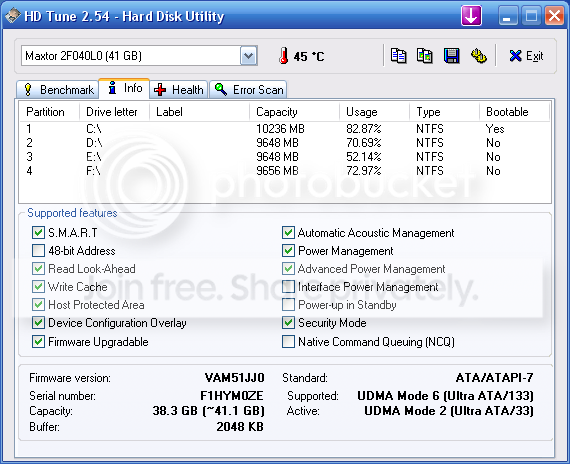Toggle the Host Protected Area checkbox
570x464 pixels.
[x=38, y=304]
